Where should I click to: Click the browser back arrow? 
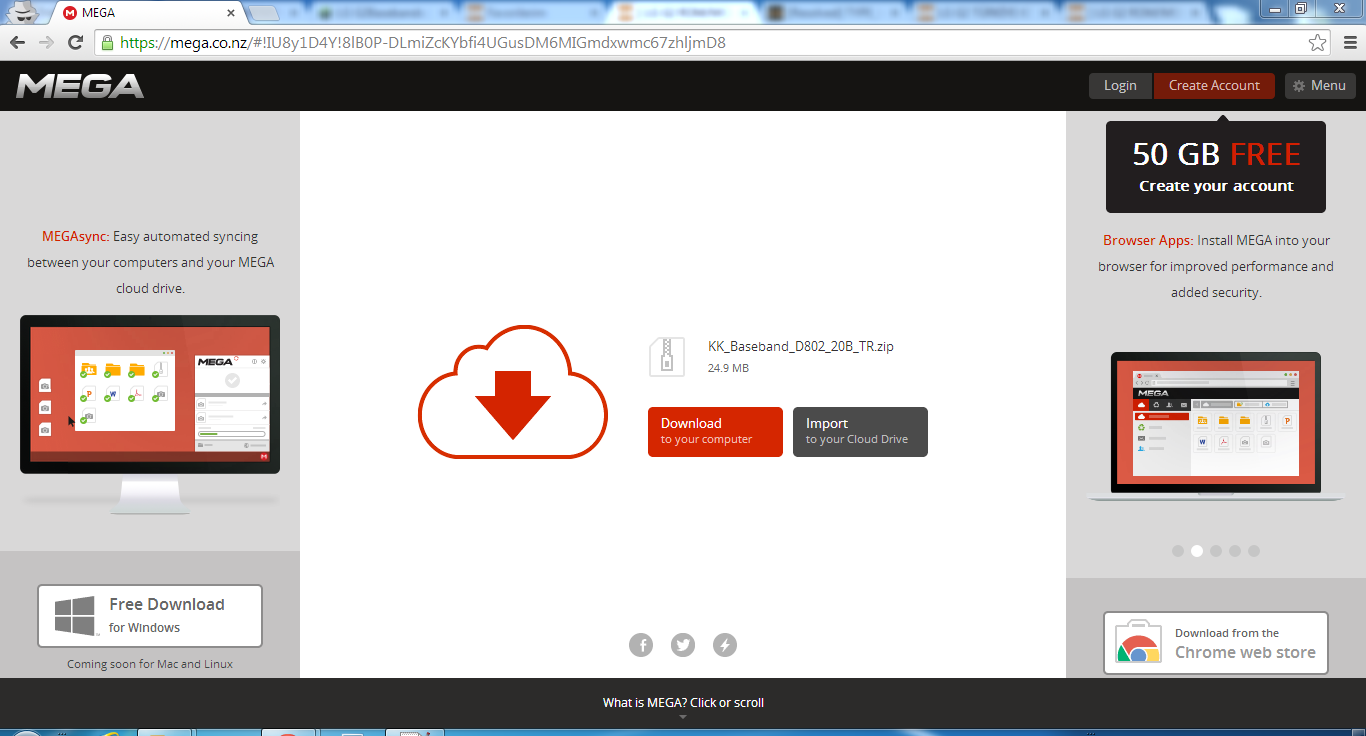(17, 43)
